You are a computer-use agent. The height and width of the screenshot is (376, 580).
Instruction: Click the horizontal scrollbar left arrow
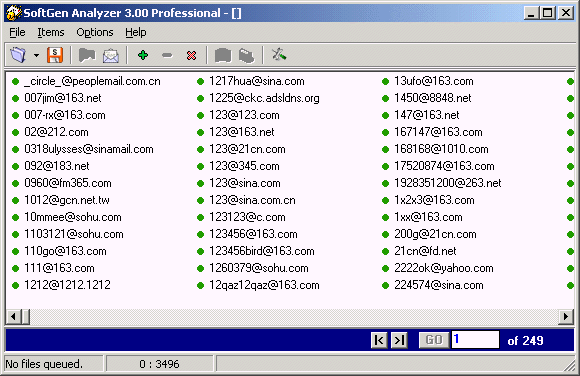pos(14,317)
